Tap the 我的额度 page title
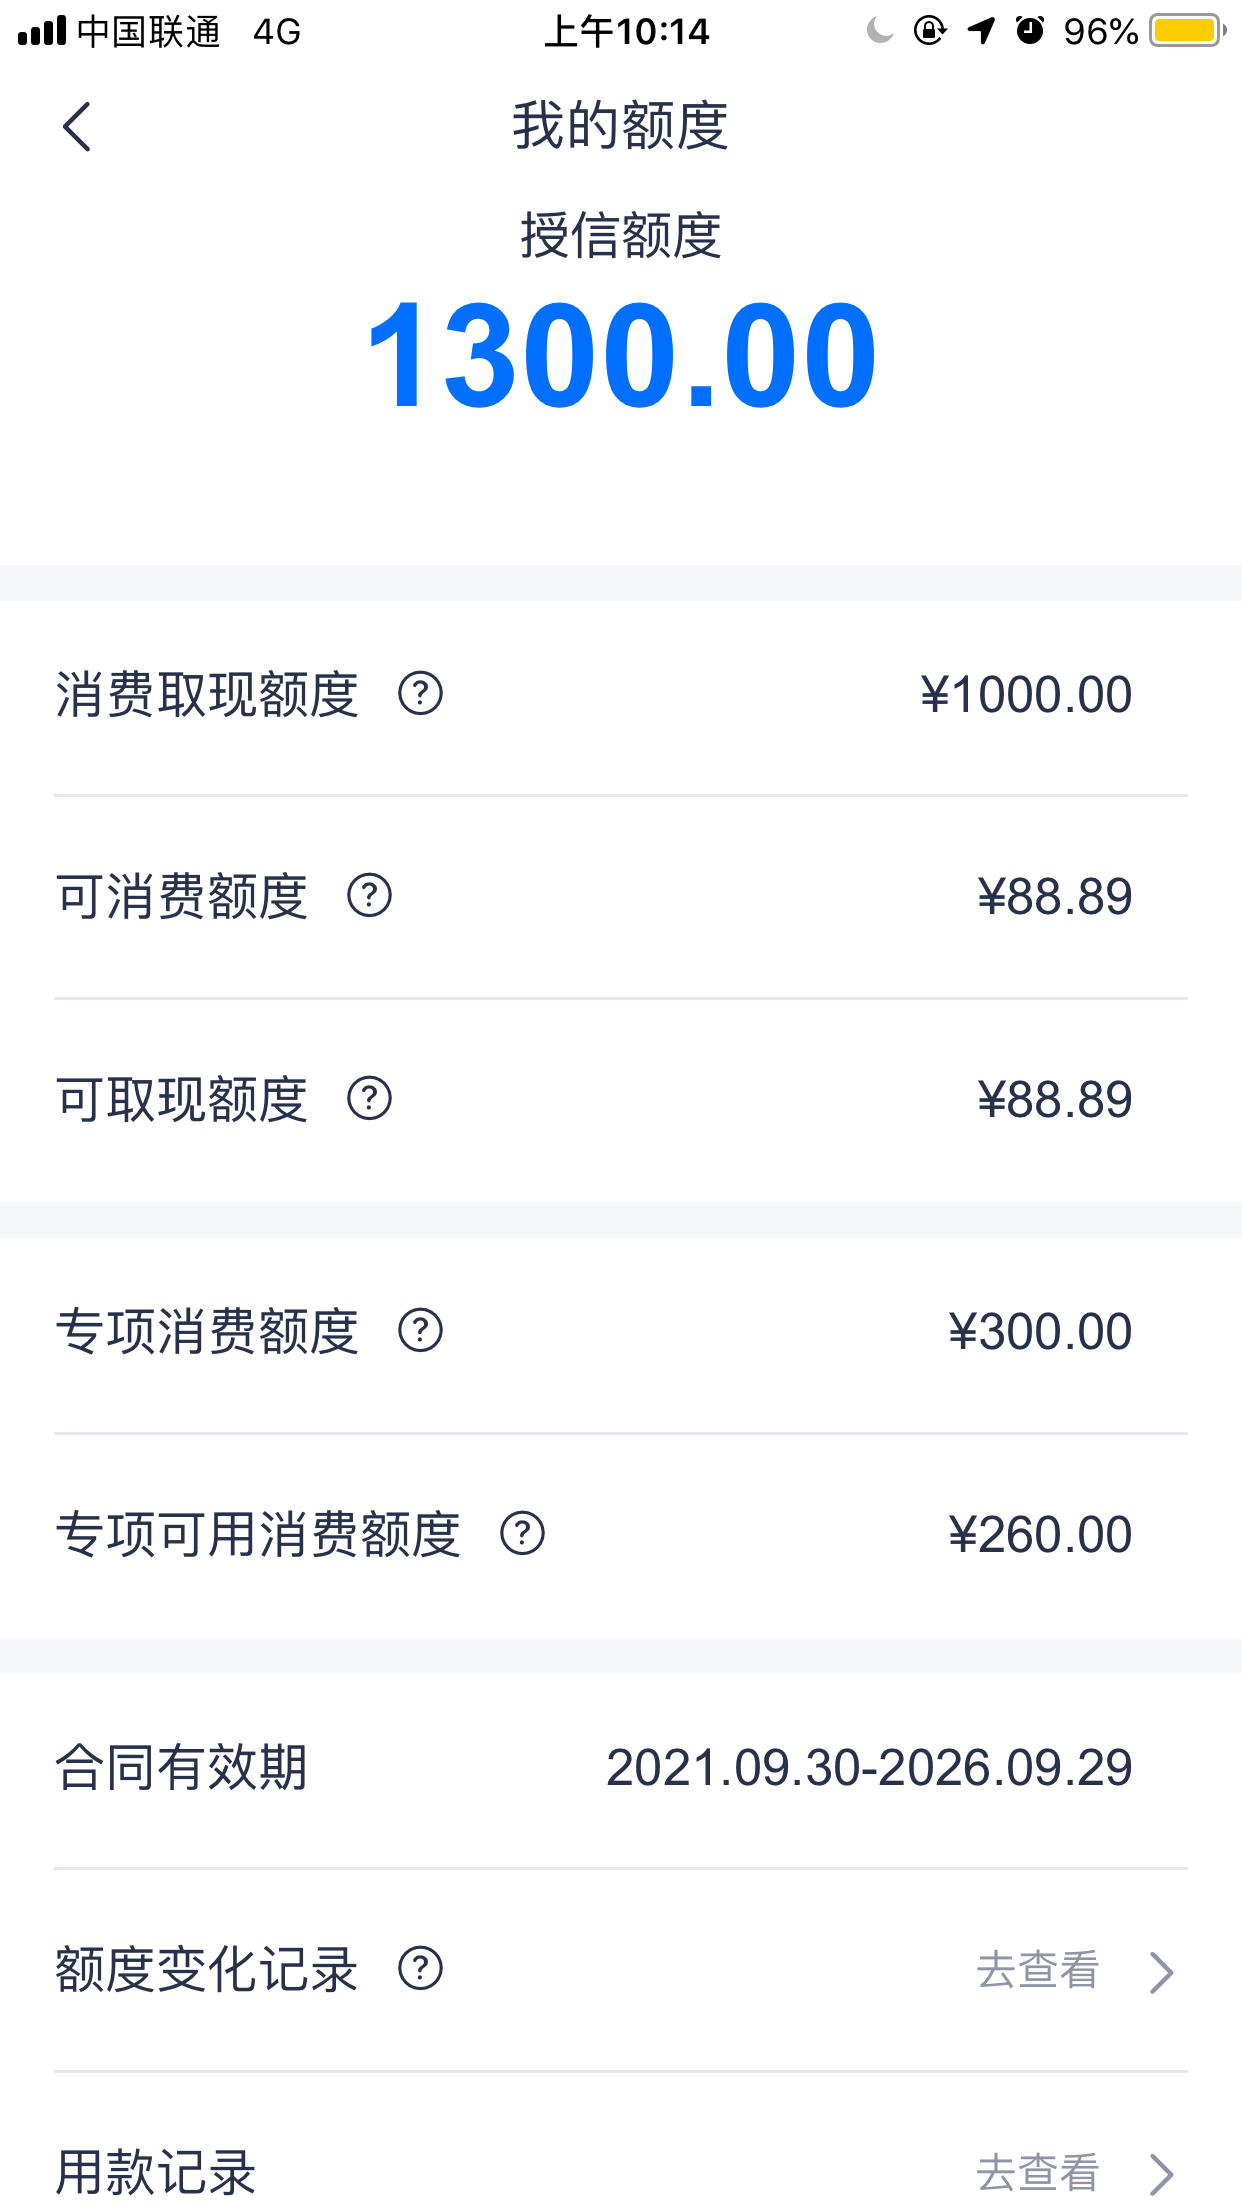1242x2208 pixels. 621,126
